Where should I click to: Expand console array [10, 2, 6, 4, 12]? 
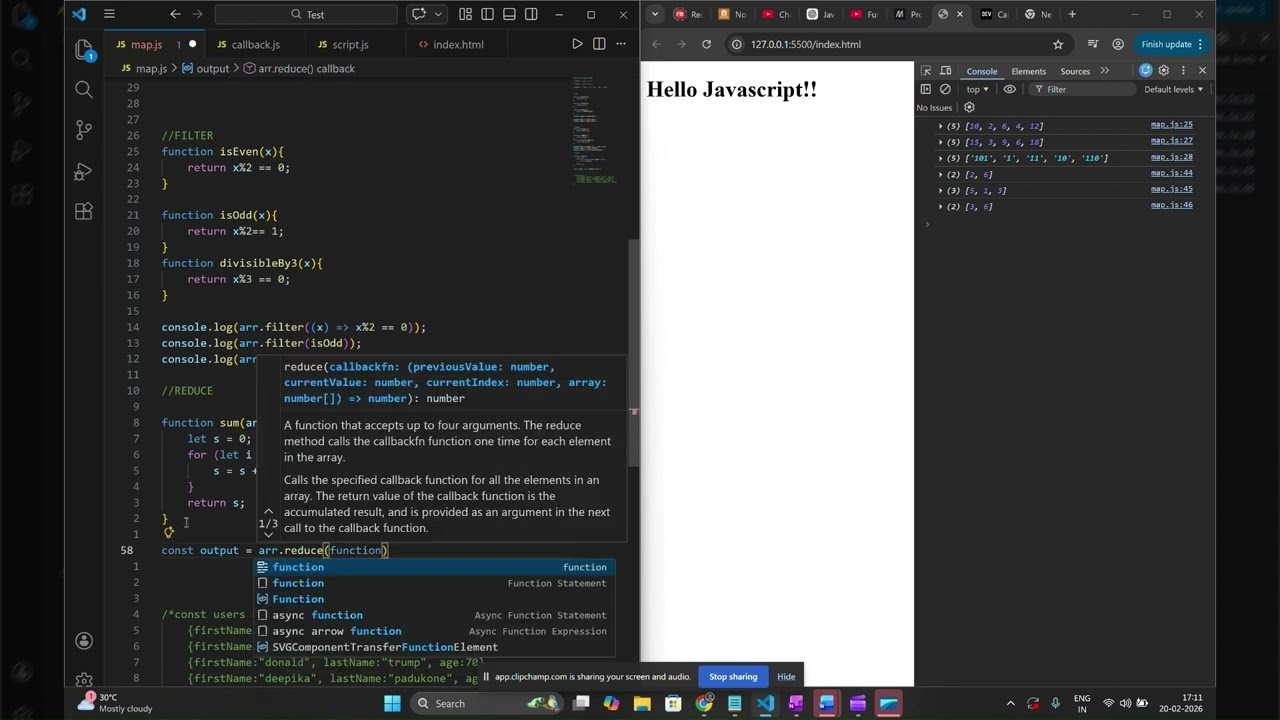click(x=940, y=126)
